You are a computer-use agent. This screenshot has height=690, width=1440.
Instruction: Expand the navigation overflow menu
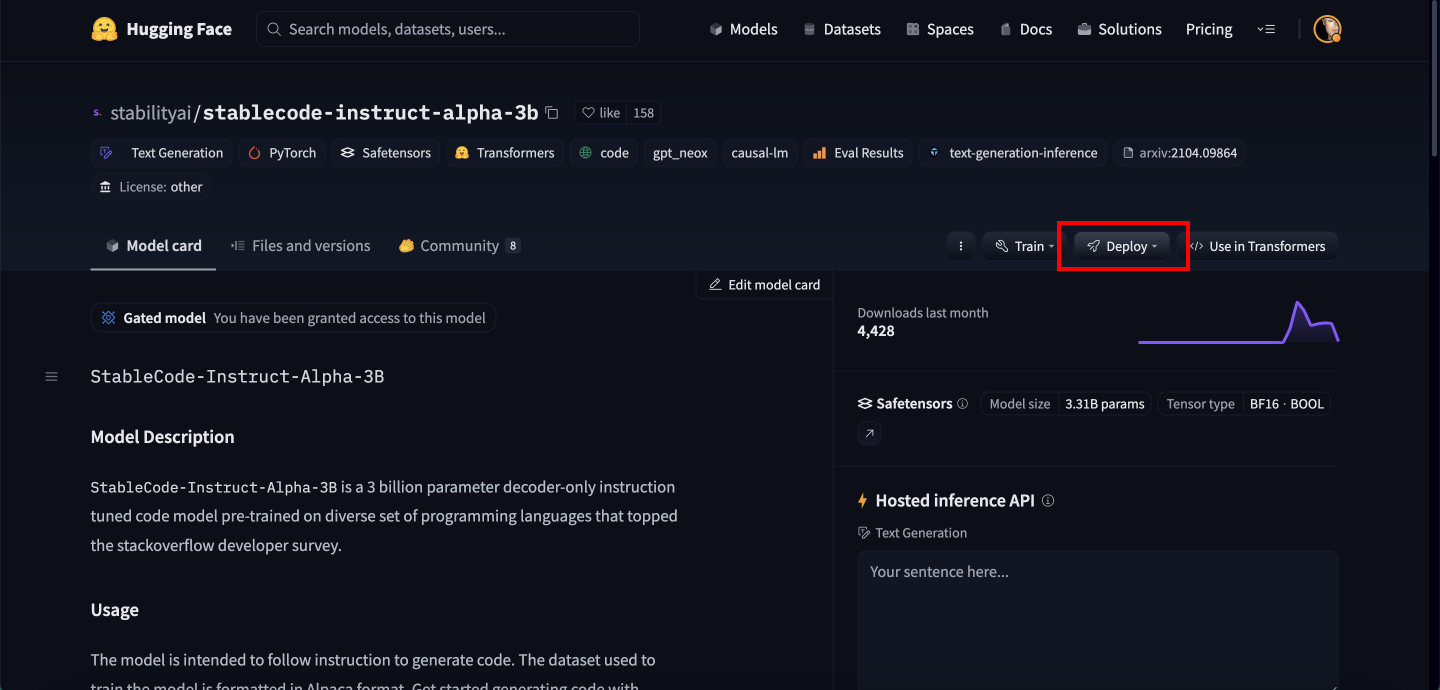[x=1266, y=29]
